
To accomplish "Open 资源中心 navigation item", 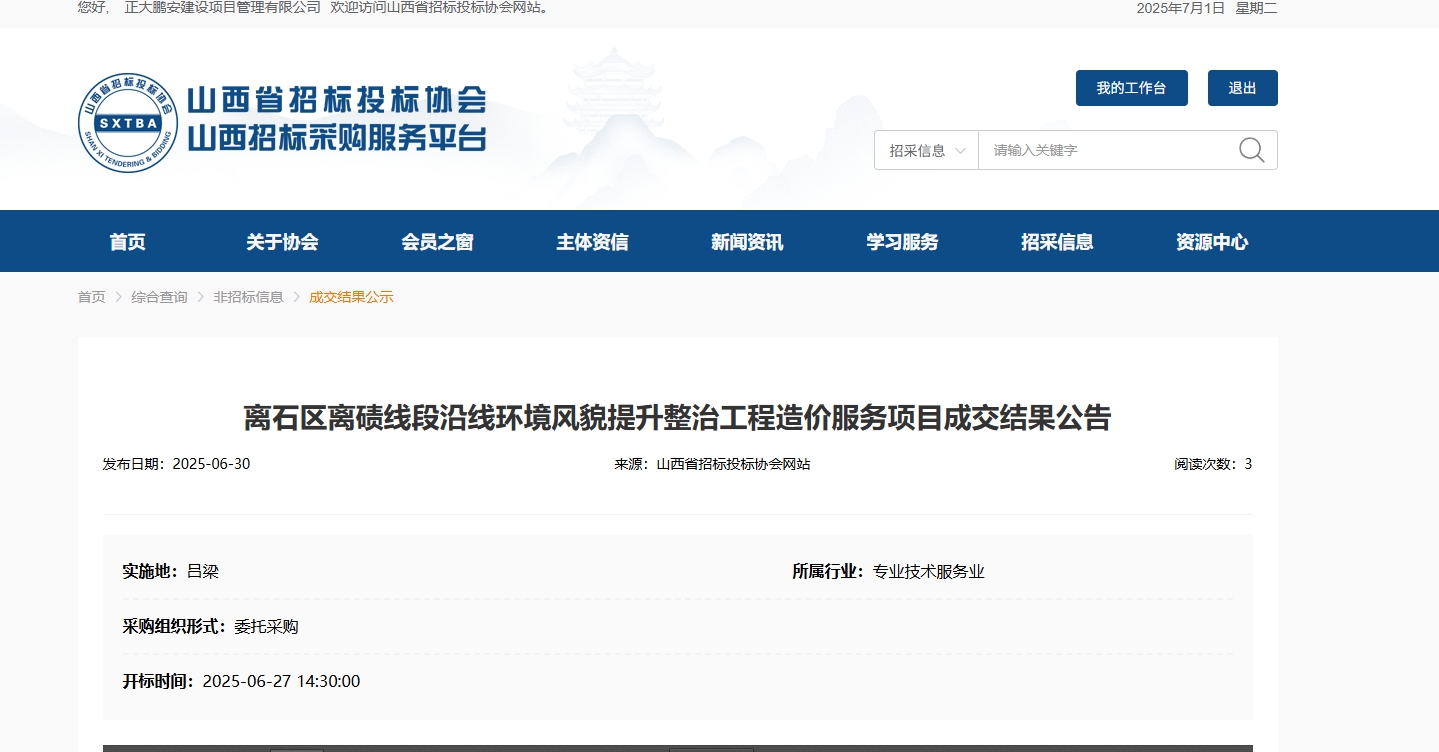I will 1212,242.
